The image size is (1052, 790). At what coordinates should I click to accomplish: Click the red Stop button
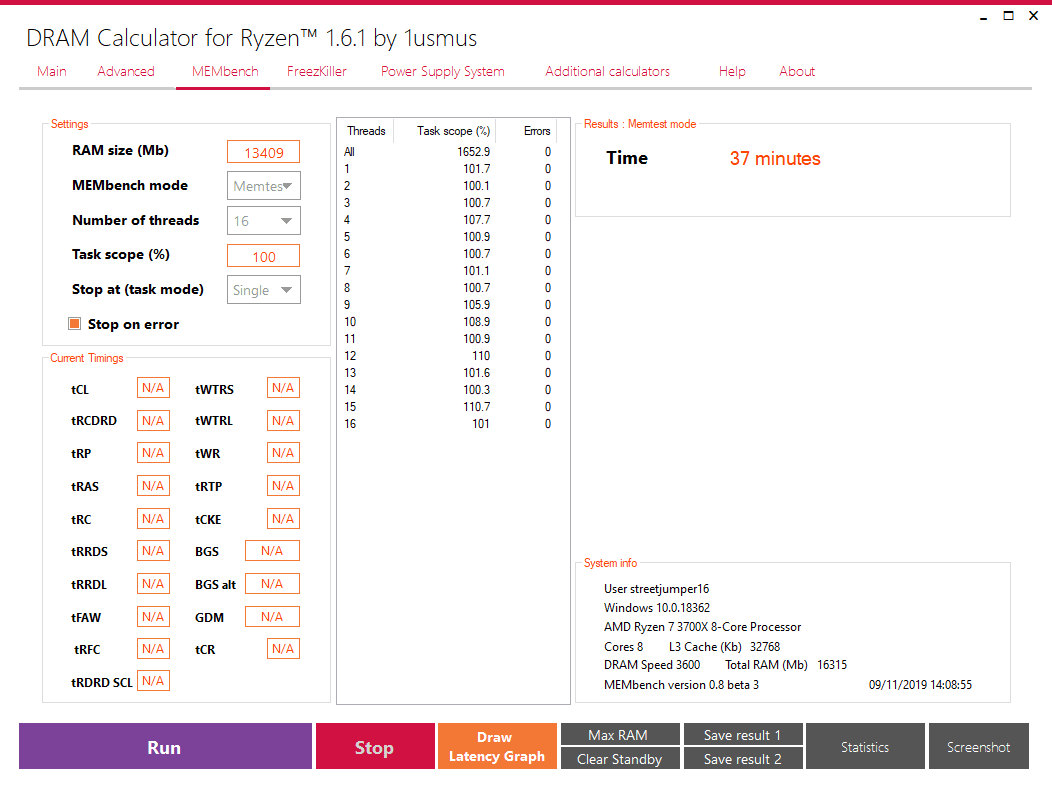coord(375,746)
